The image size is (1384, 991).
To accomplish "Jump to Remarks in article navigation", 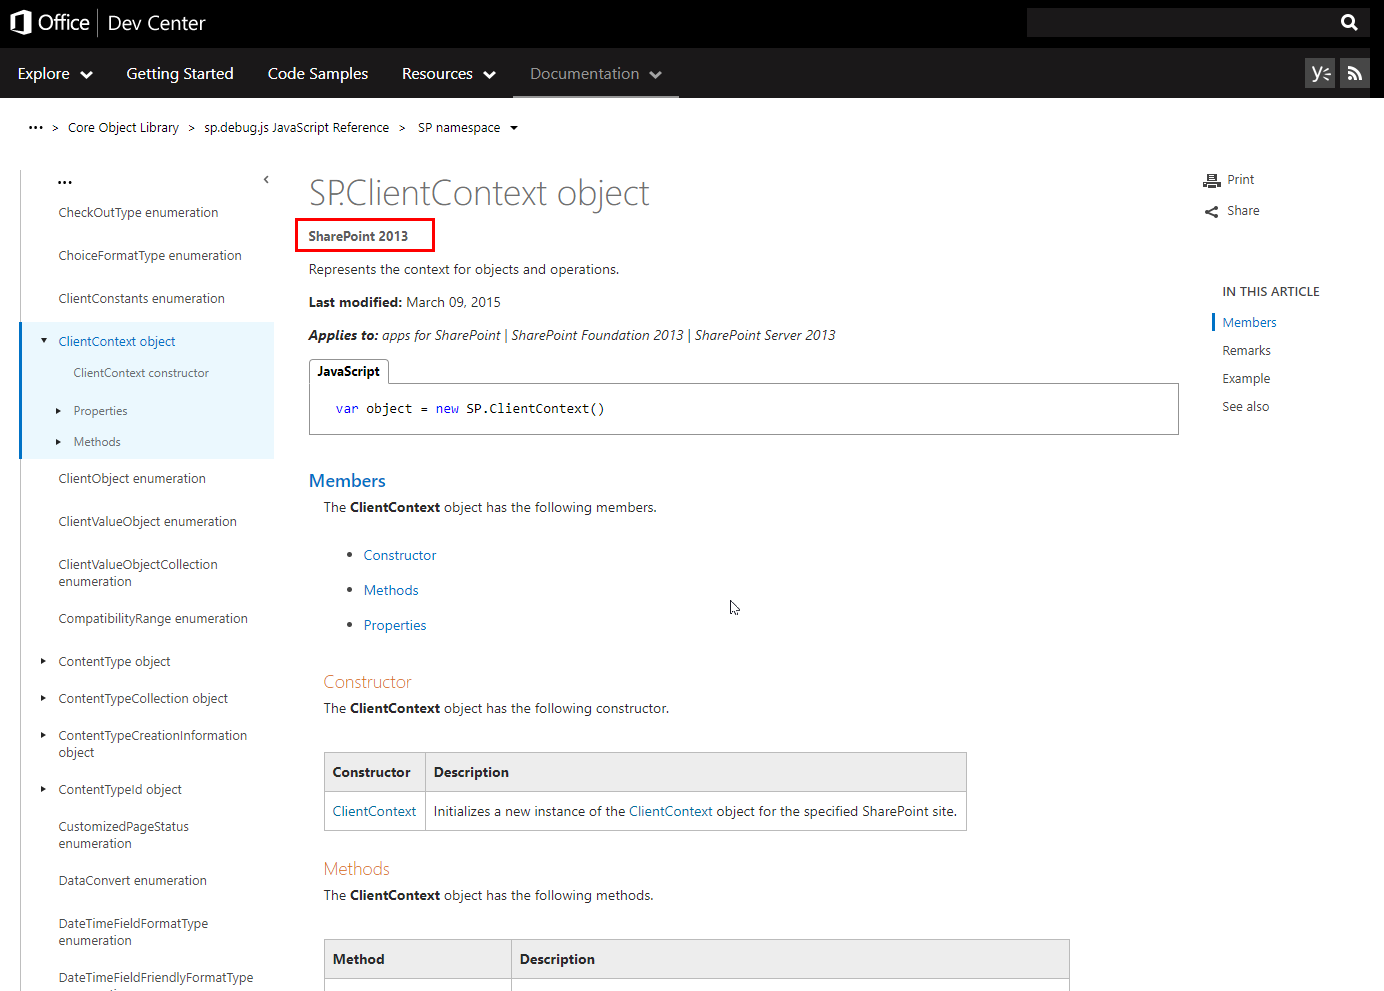I will (x=1246, y=351).
